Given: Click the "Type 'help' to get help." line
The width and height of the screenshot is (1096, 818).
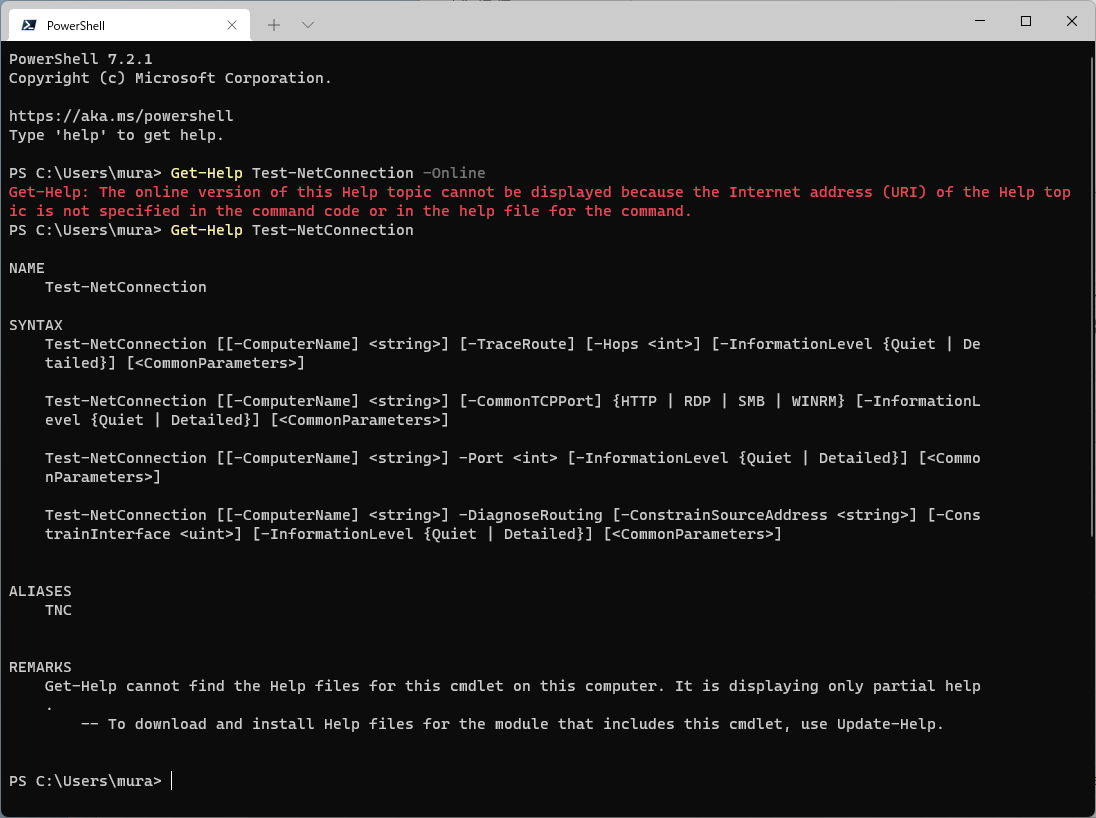Looking at the screenshot, I should (116, 135).
